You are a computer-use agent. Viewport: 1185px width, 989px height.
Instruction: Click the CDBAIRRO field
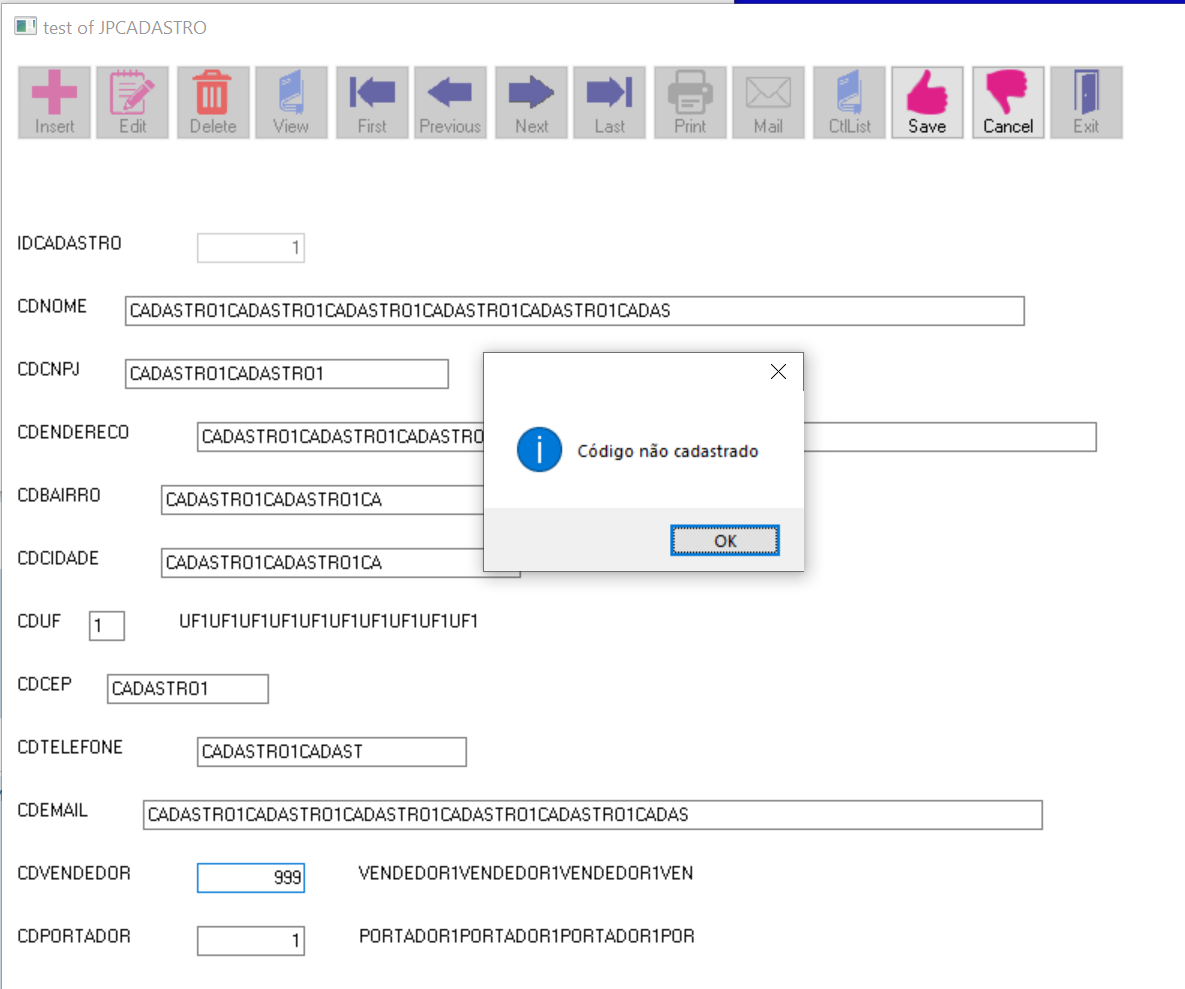[322, 500]
